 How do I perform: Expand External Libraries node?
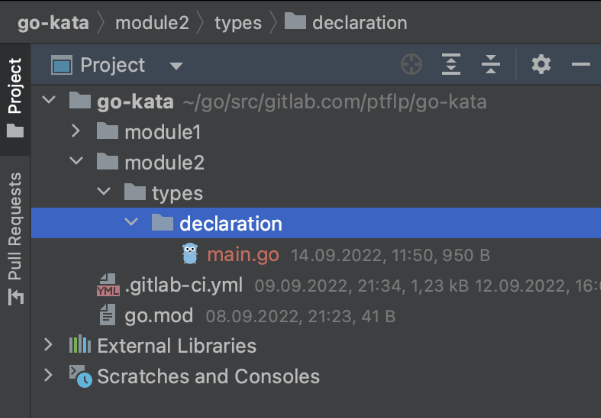point(48,346)
